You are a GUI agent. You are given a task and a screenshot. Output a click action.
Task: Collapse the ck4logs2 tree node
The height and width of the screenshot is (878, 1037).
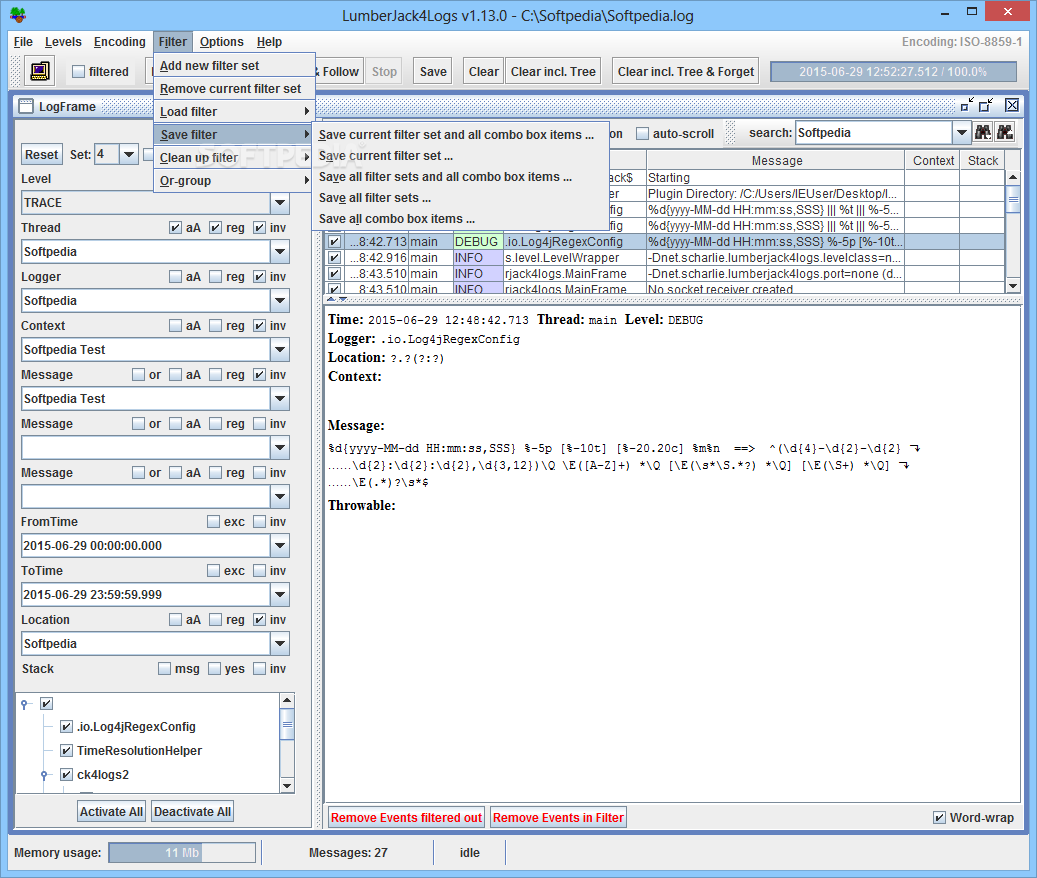[44, 774]
